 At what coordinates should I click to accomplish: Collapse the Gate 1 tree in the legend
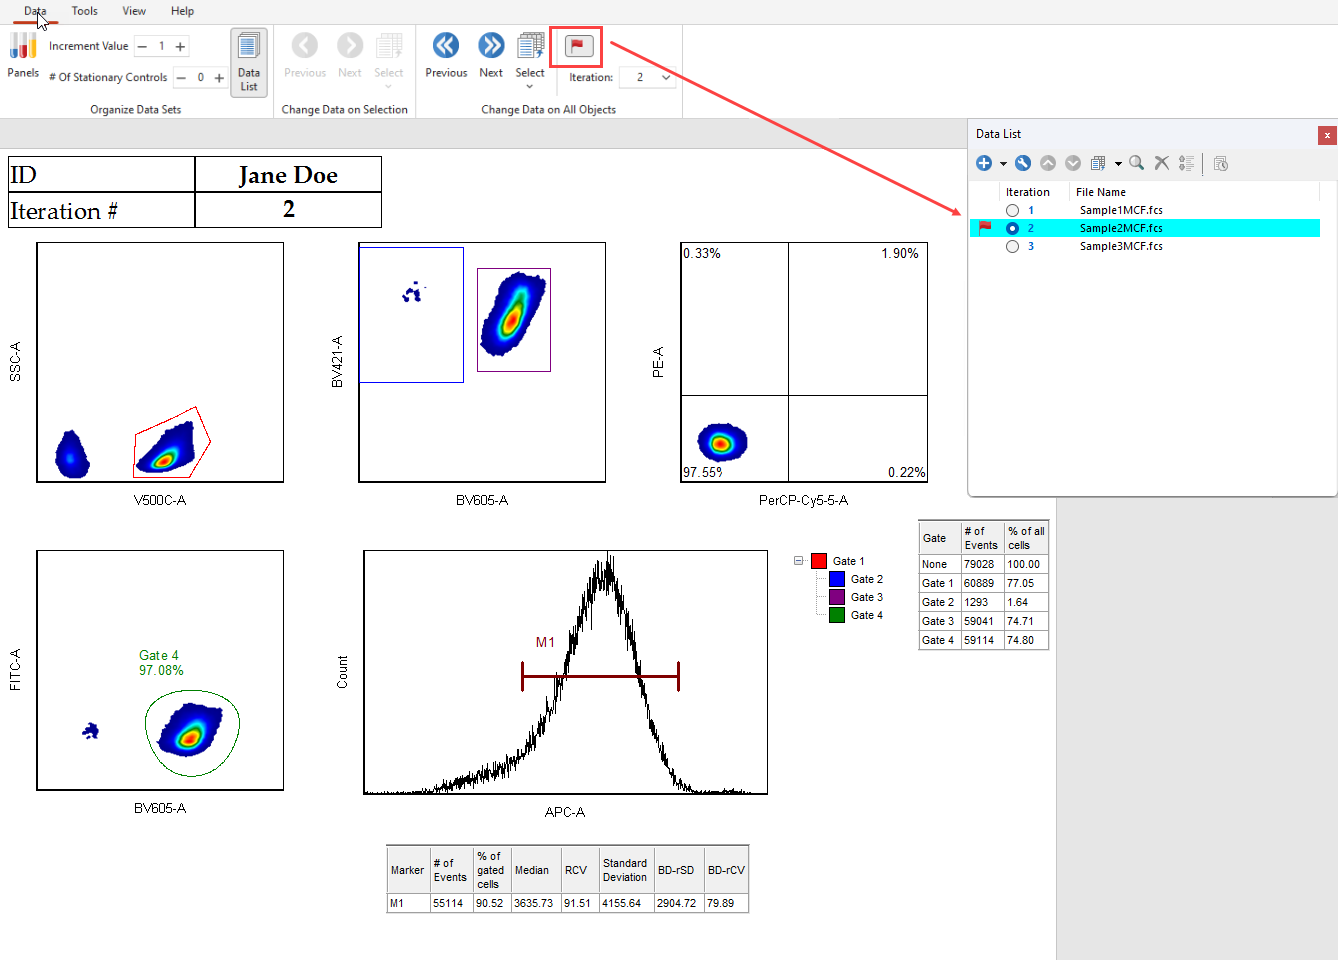coord(797,560)
